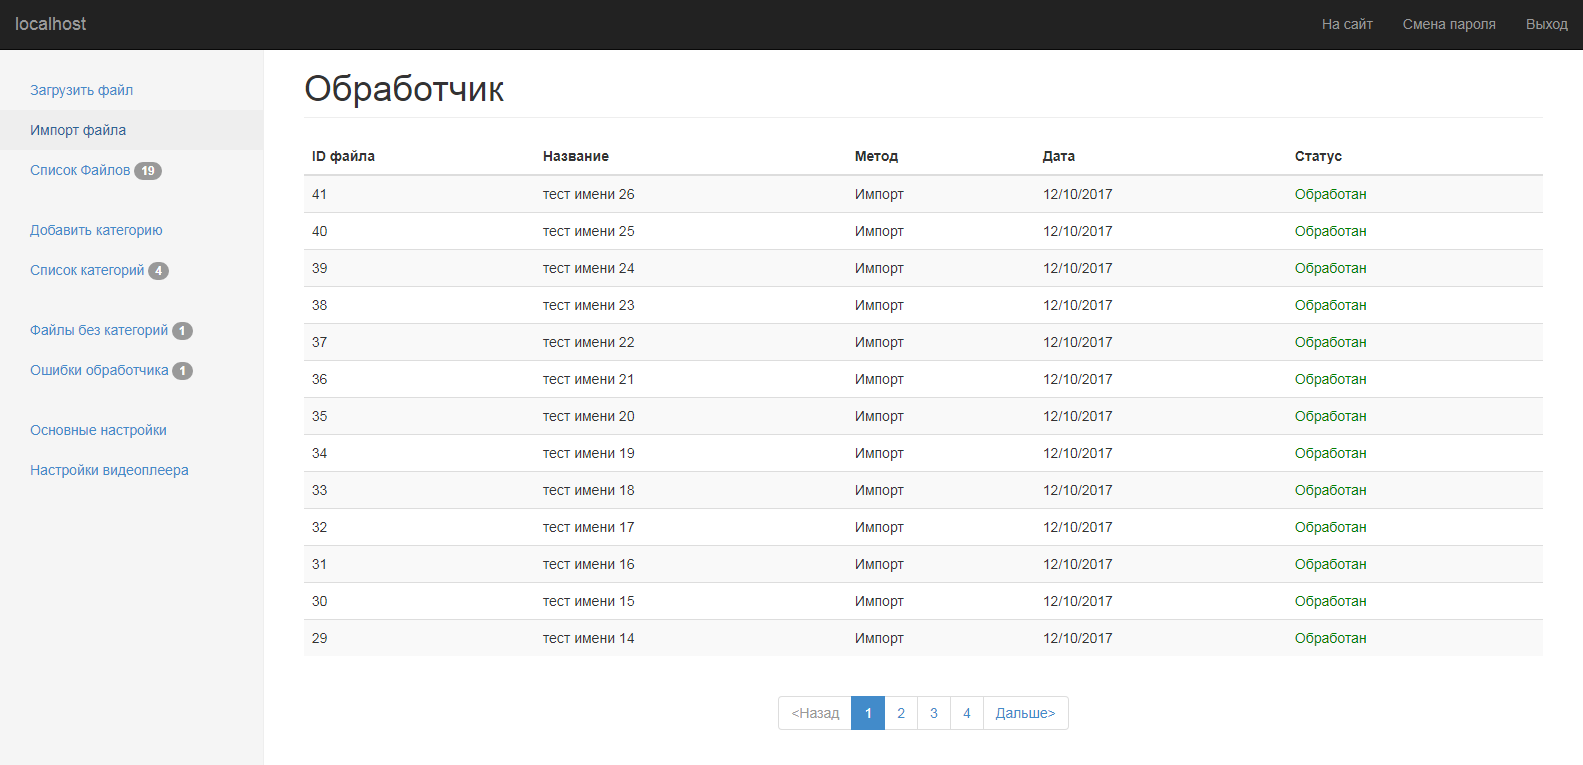
Task: Open 'Смена пароля' page
Action: coord(1449,24)
